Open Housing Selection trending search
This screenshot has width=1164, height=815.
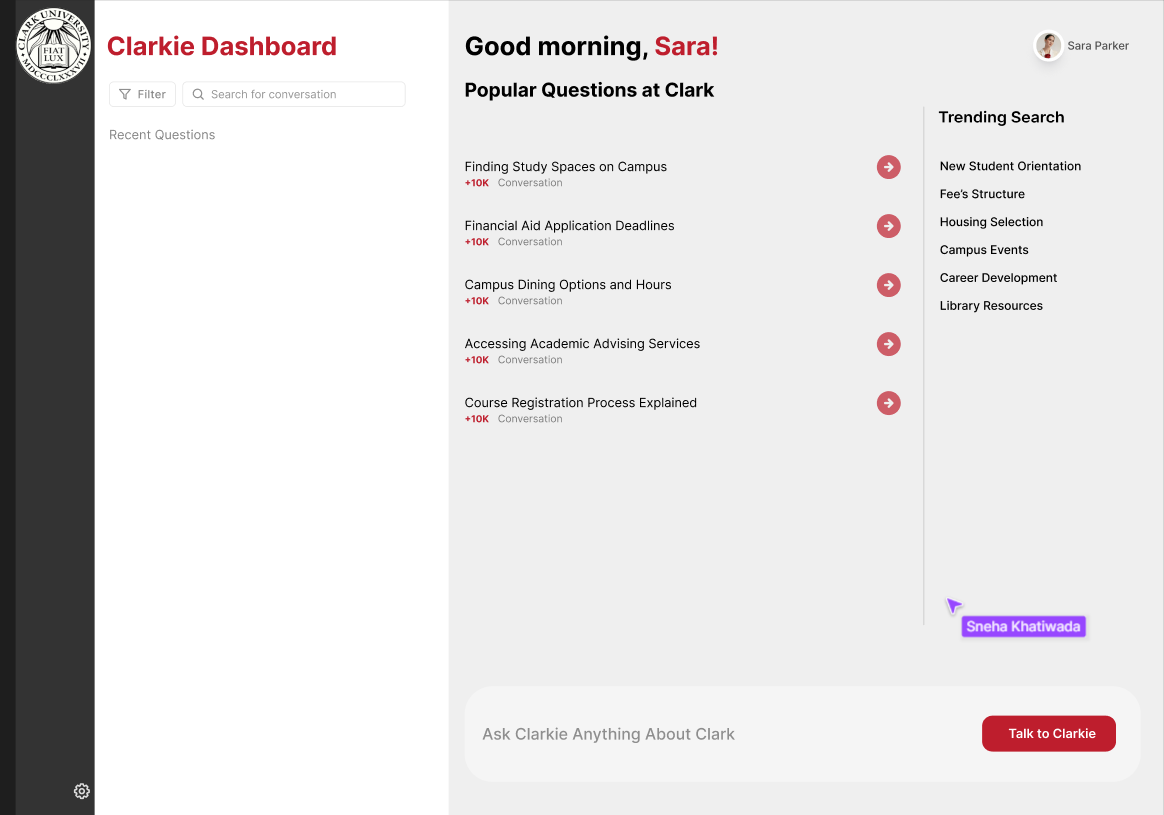tap(991, 222)
